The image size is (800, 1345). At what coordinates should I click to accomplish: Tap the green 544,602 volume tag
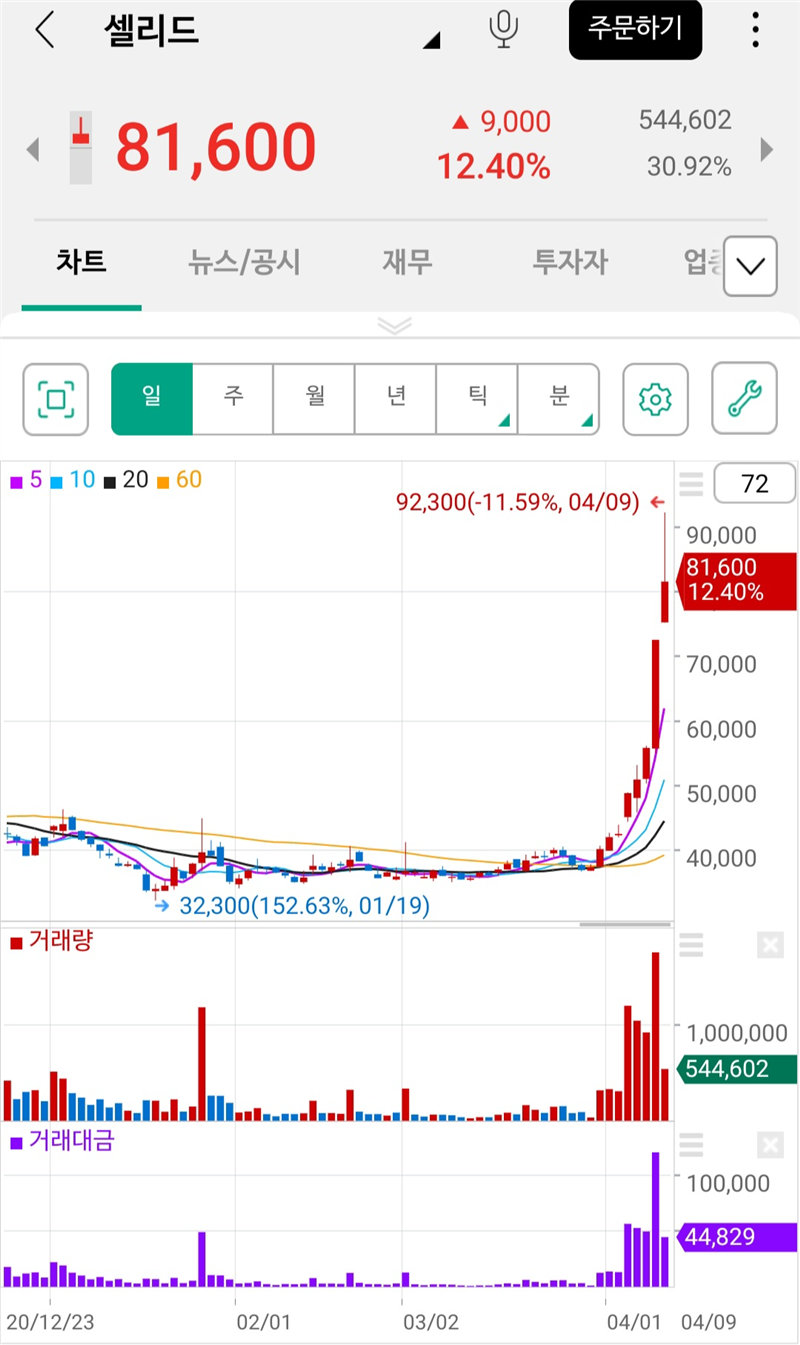738,1069
